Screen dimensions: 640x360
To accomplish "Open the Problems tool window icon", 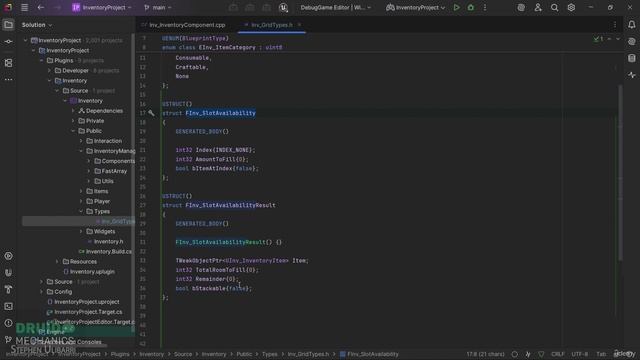I will [8, 323].
